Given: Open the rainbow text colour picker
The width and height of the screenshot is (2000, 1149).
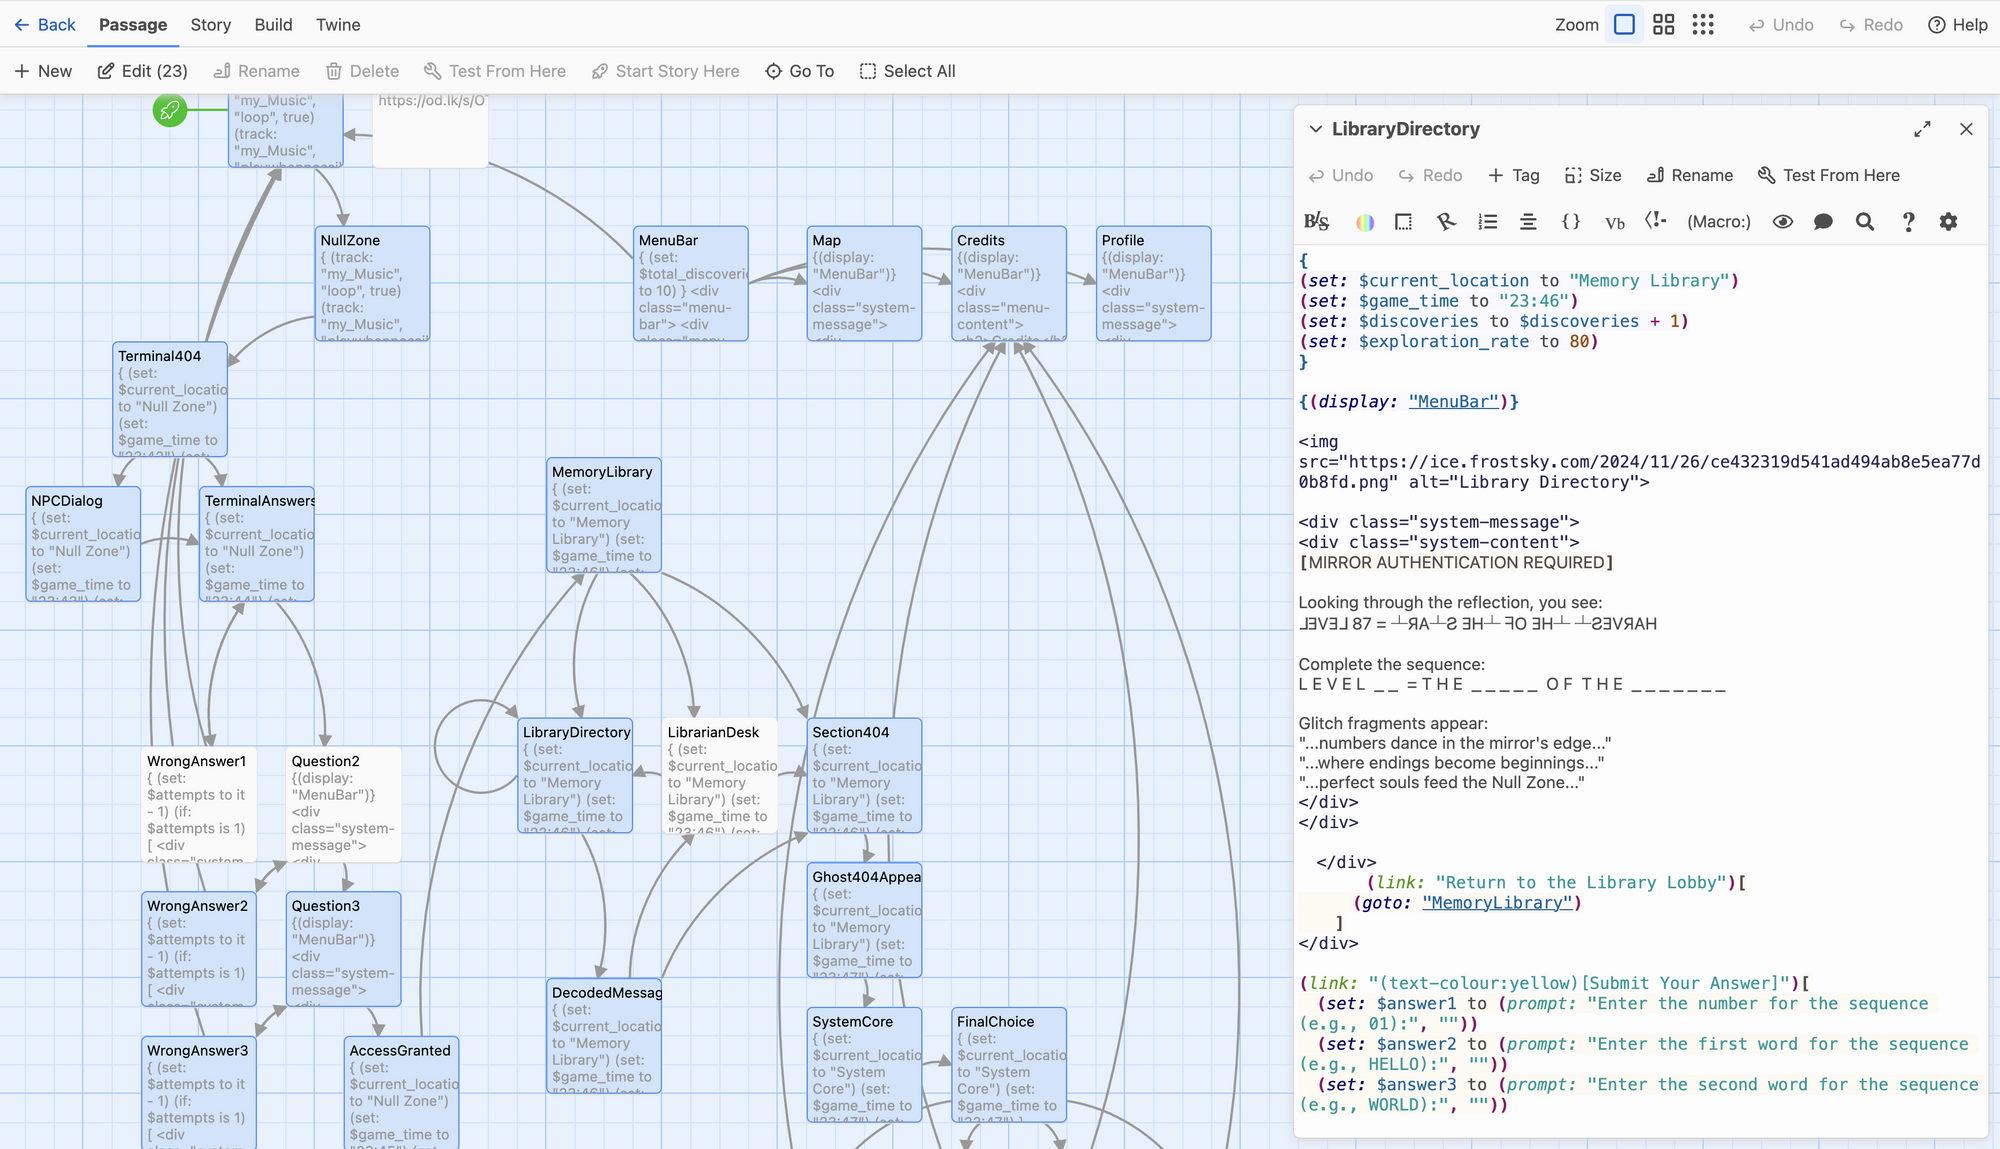Looking at the screenshot, I should click(1364, 222).
